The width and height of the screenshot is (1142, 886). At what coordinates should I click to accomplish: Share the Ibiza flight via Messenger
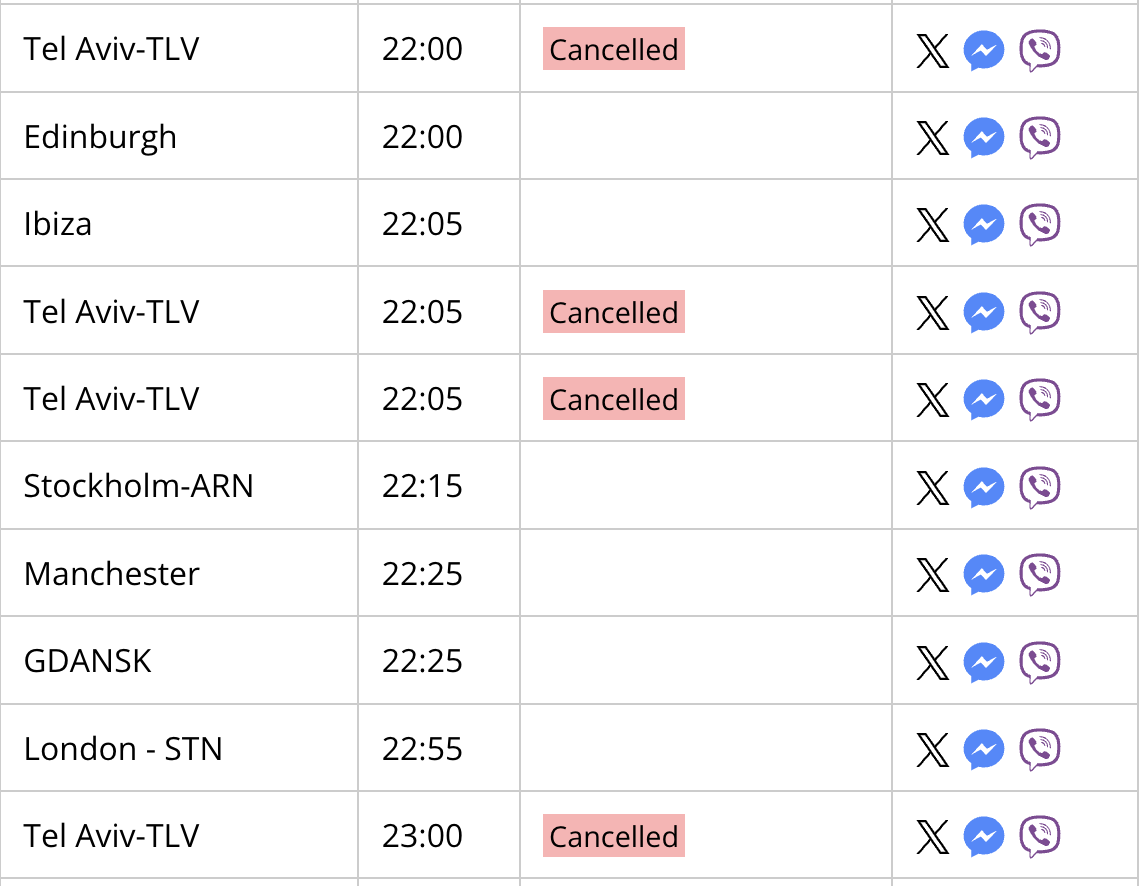(984, 224)
